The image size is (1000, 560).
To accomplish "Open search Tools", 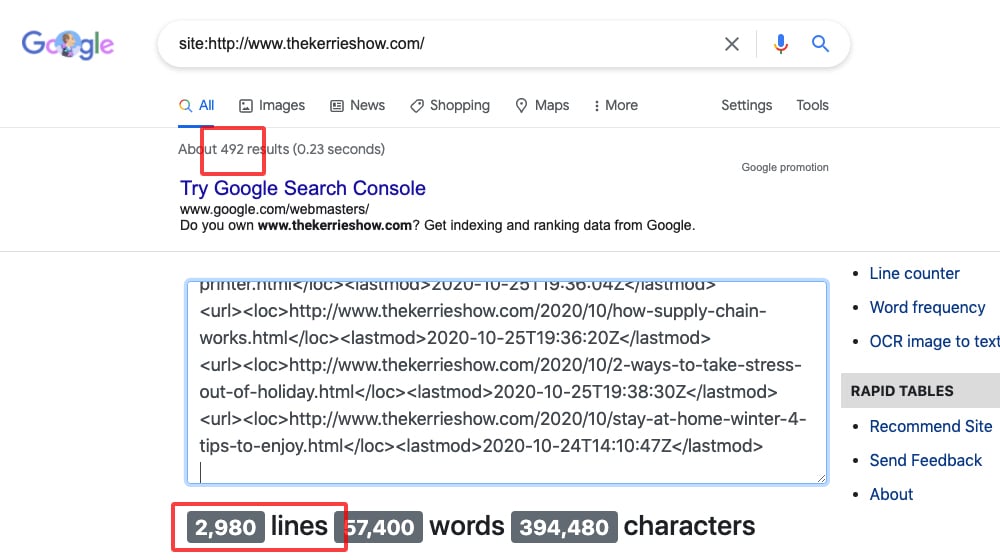I will [812, 105].
